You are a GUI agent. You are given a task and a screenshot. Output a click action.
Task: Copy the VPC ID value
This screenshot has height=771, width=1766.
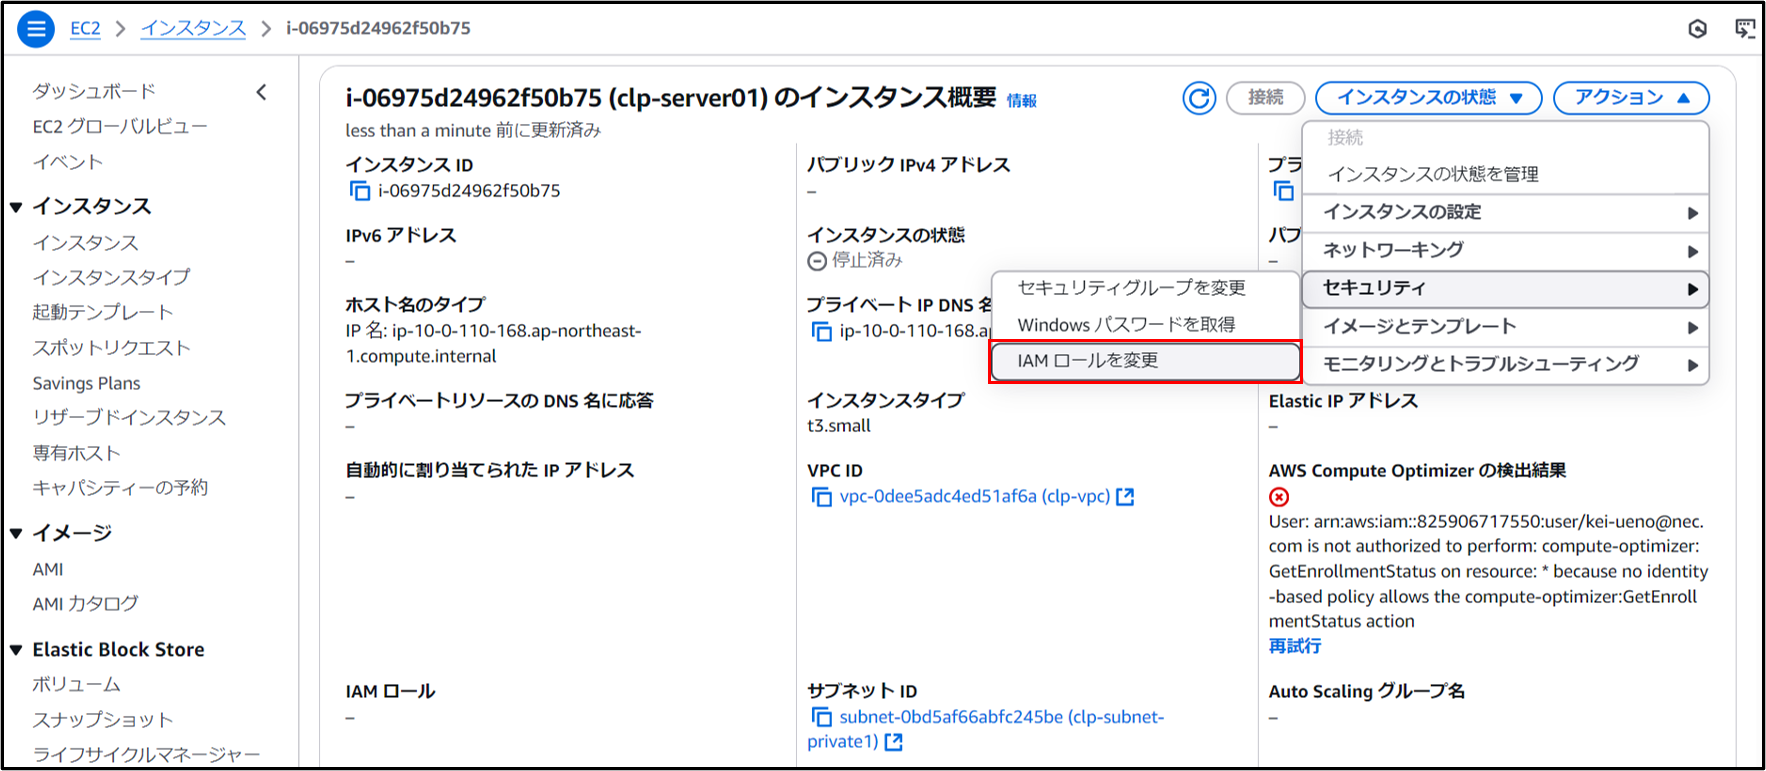(x=821, y=497)
